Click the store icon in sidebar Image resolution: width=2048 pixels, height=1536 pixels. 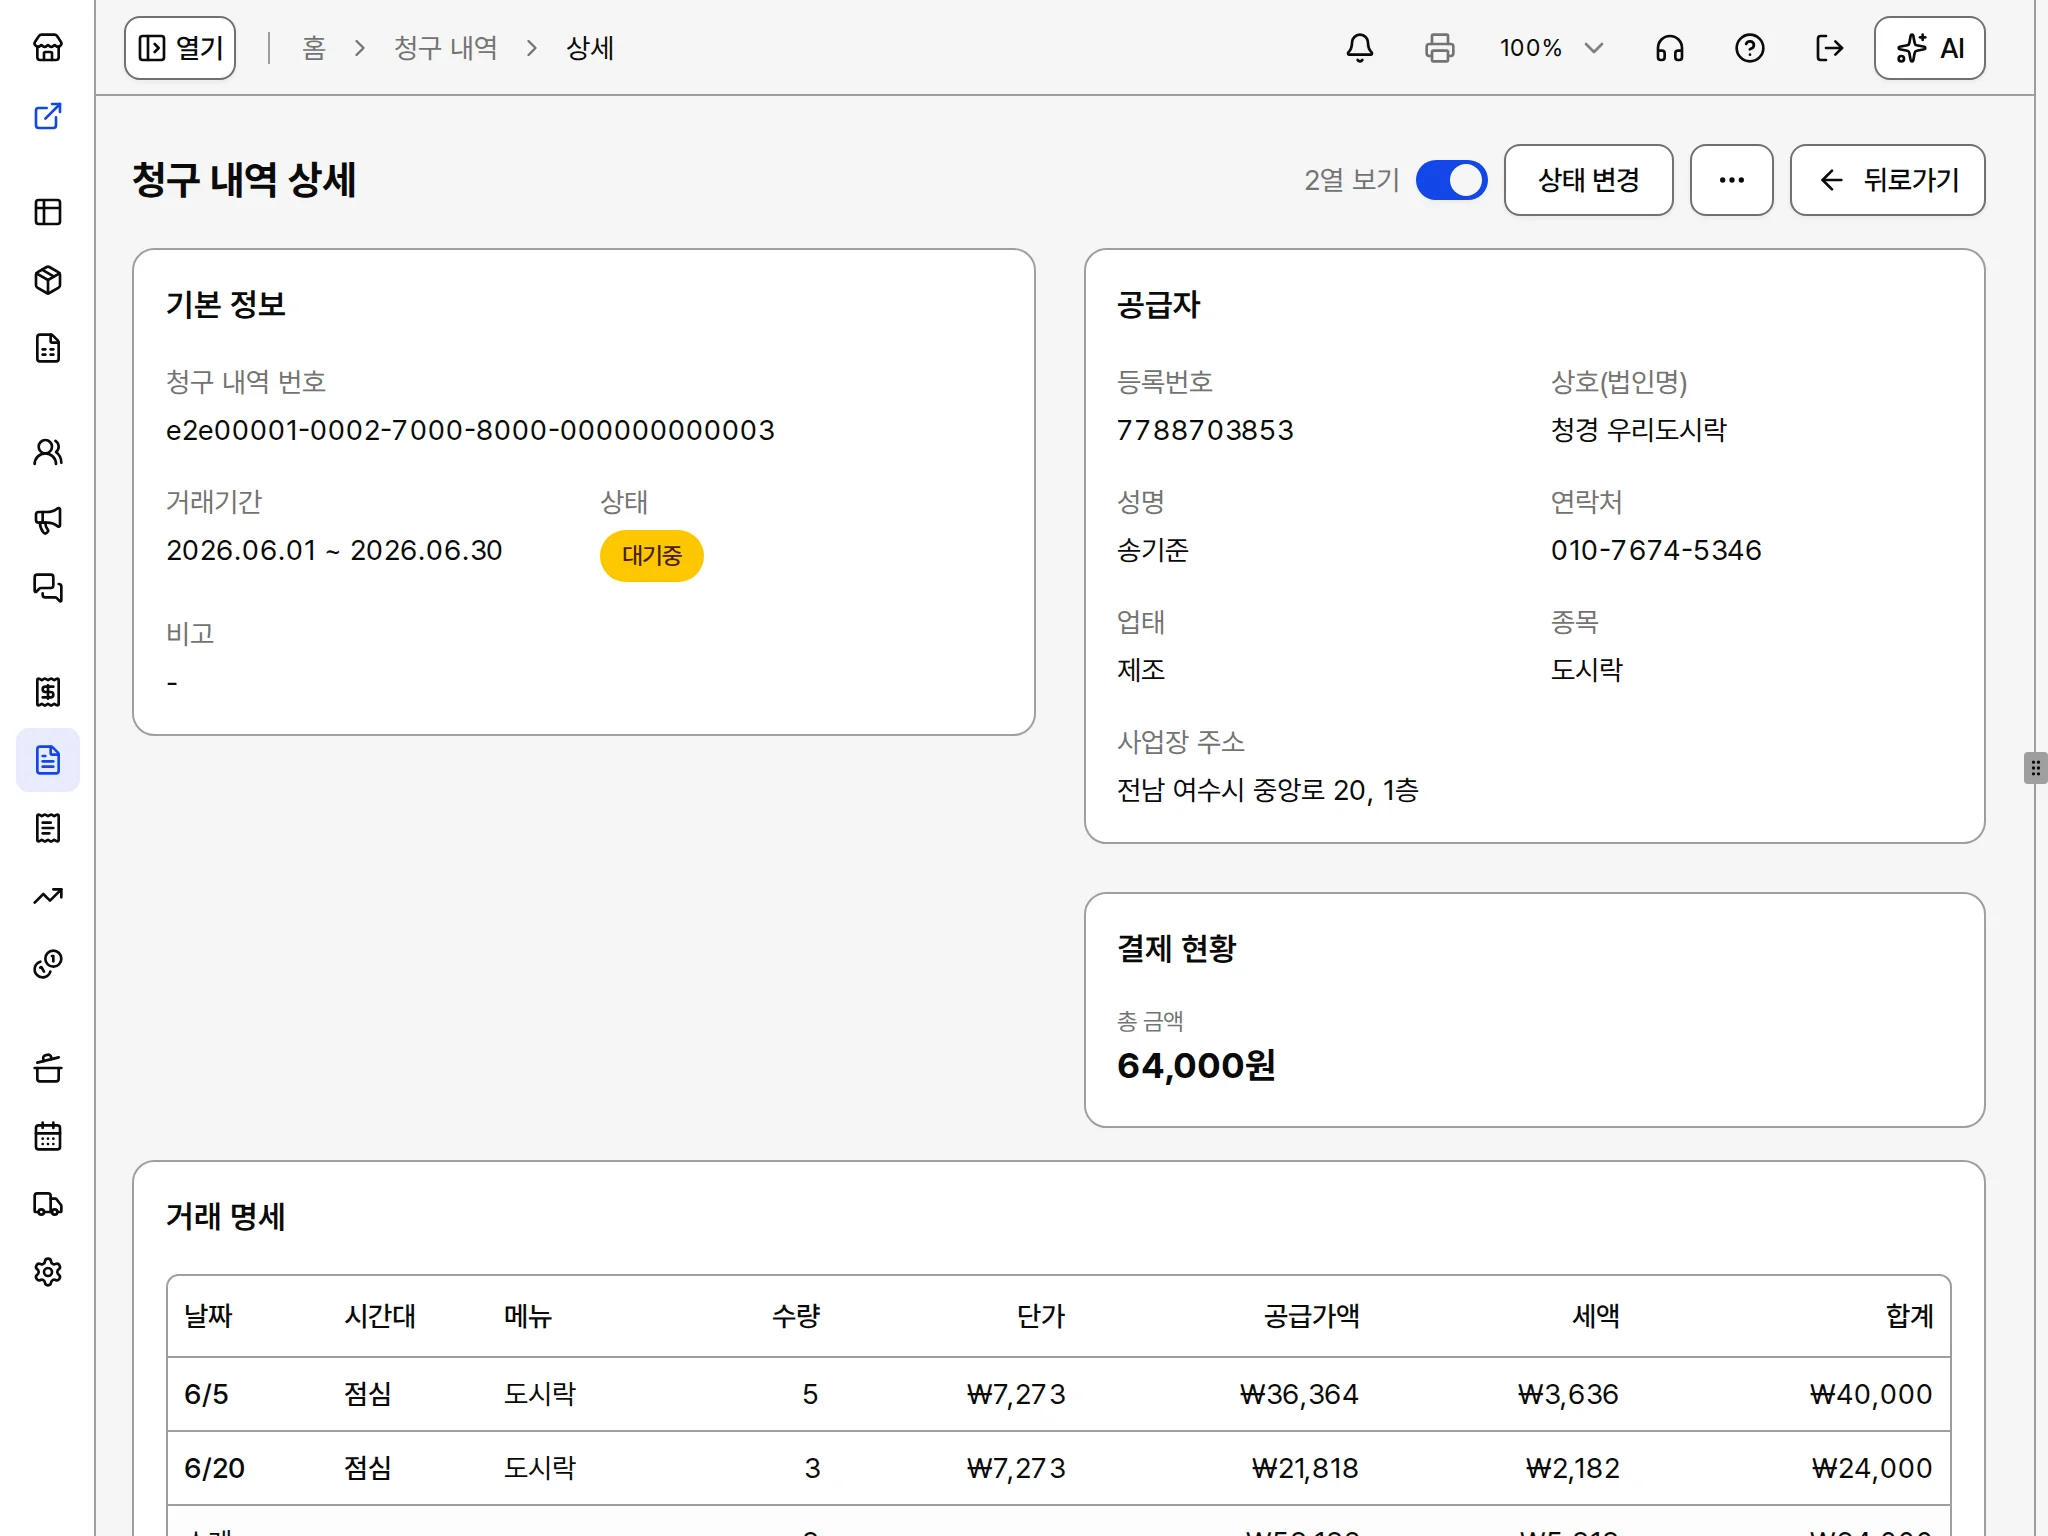click(48, 48)
